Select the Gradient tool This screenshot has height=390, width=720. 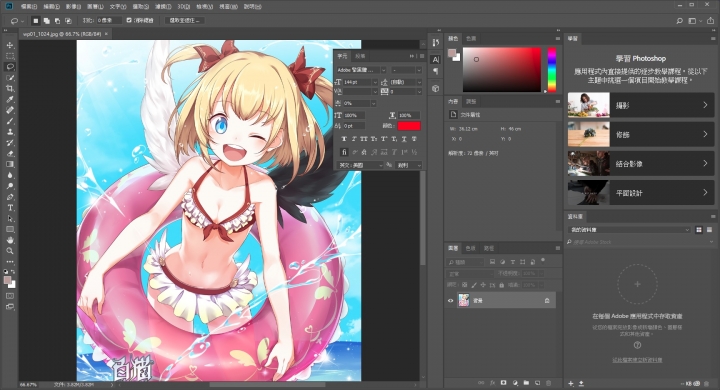coord(10,164)
